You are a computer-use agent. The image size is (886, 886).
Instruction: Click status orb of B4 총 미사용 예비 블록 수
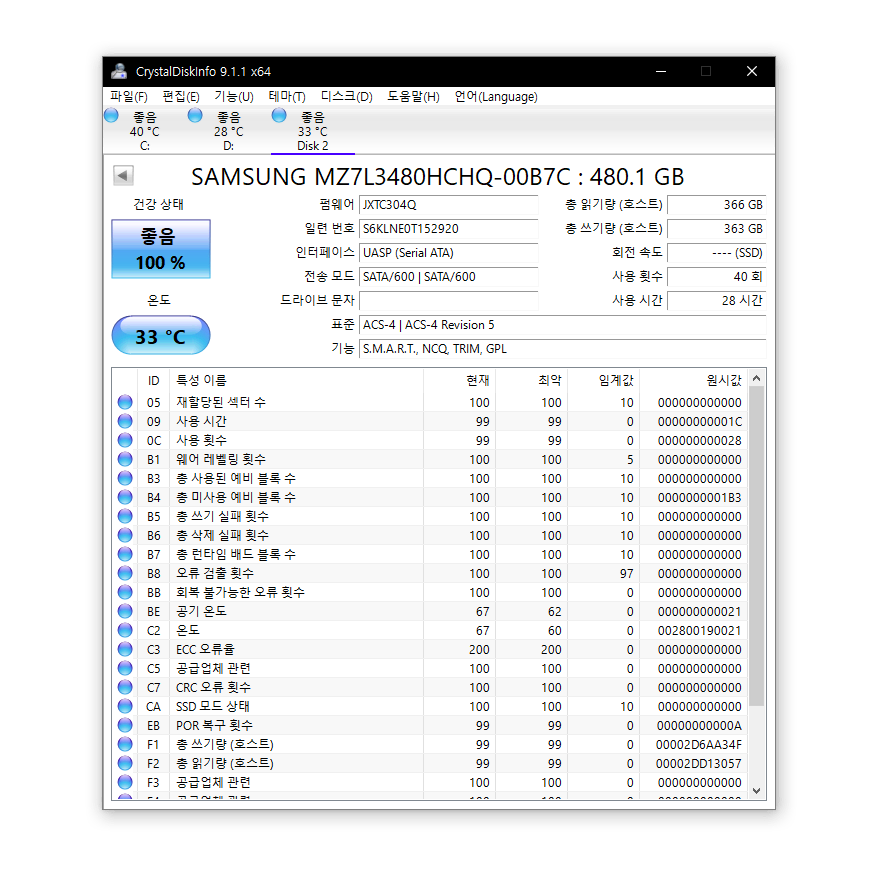tap(125, 497)
